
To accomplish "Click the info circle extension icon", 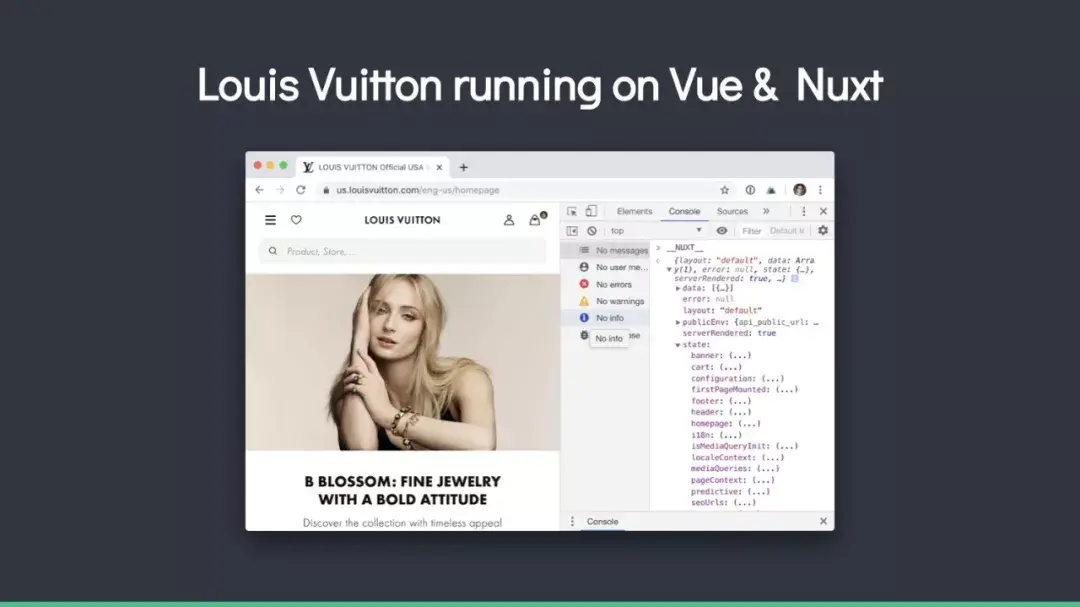I will pyautogui.click(x=750, y=190).
